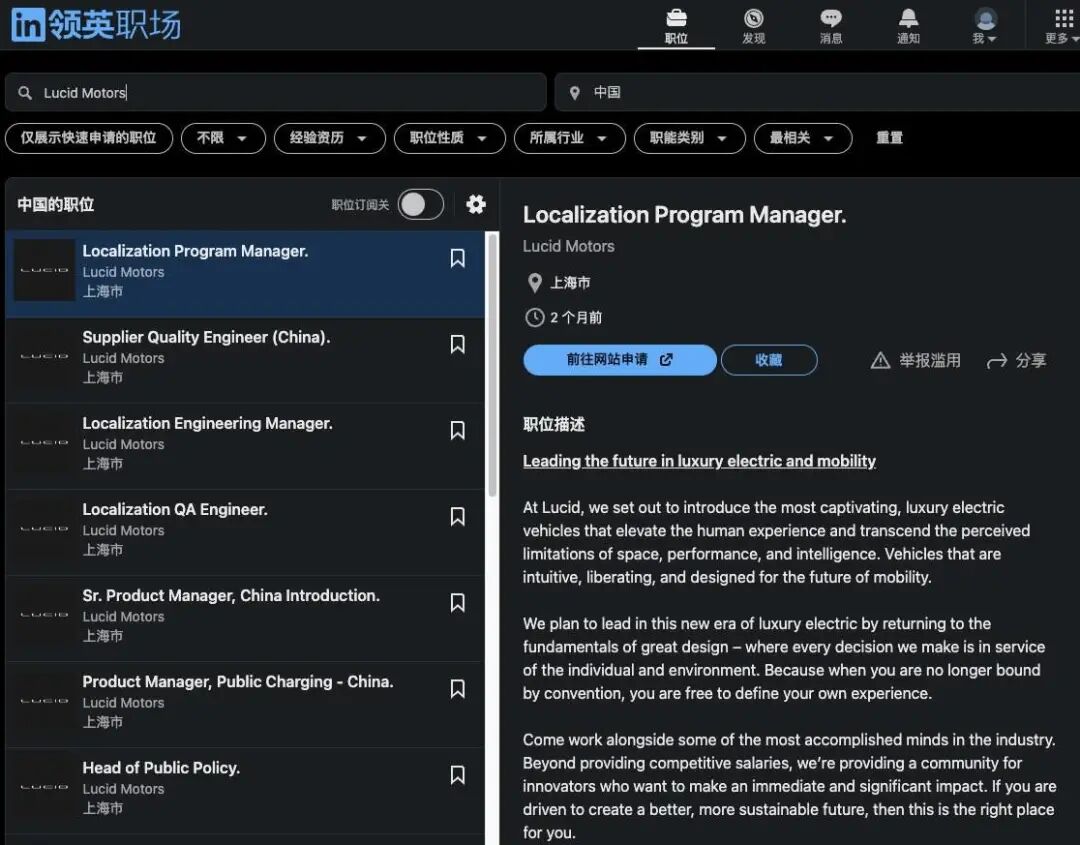Click 重置 to reset filters
Screen dimensions: 1080x845
point(889,138)
